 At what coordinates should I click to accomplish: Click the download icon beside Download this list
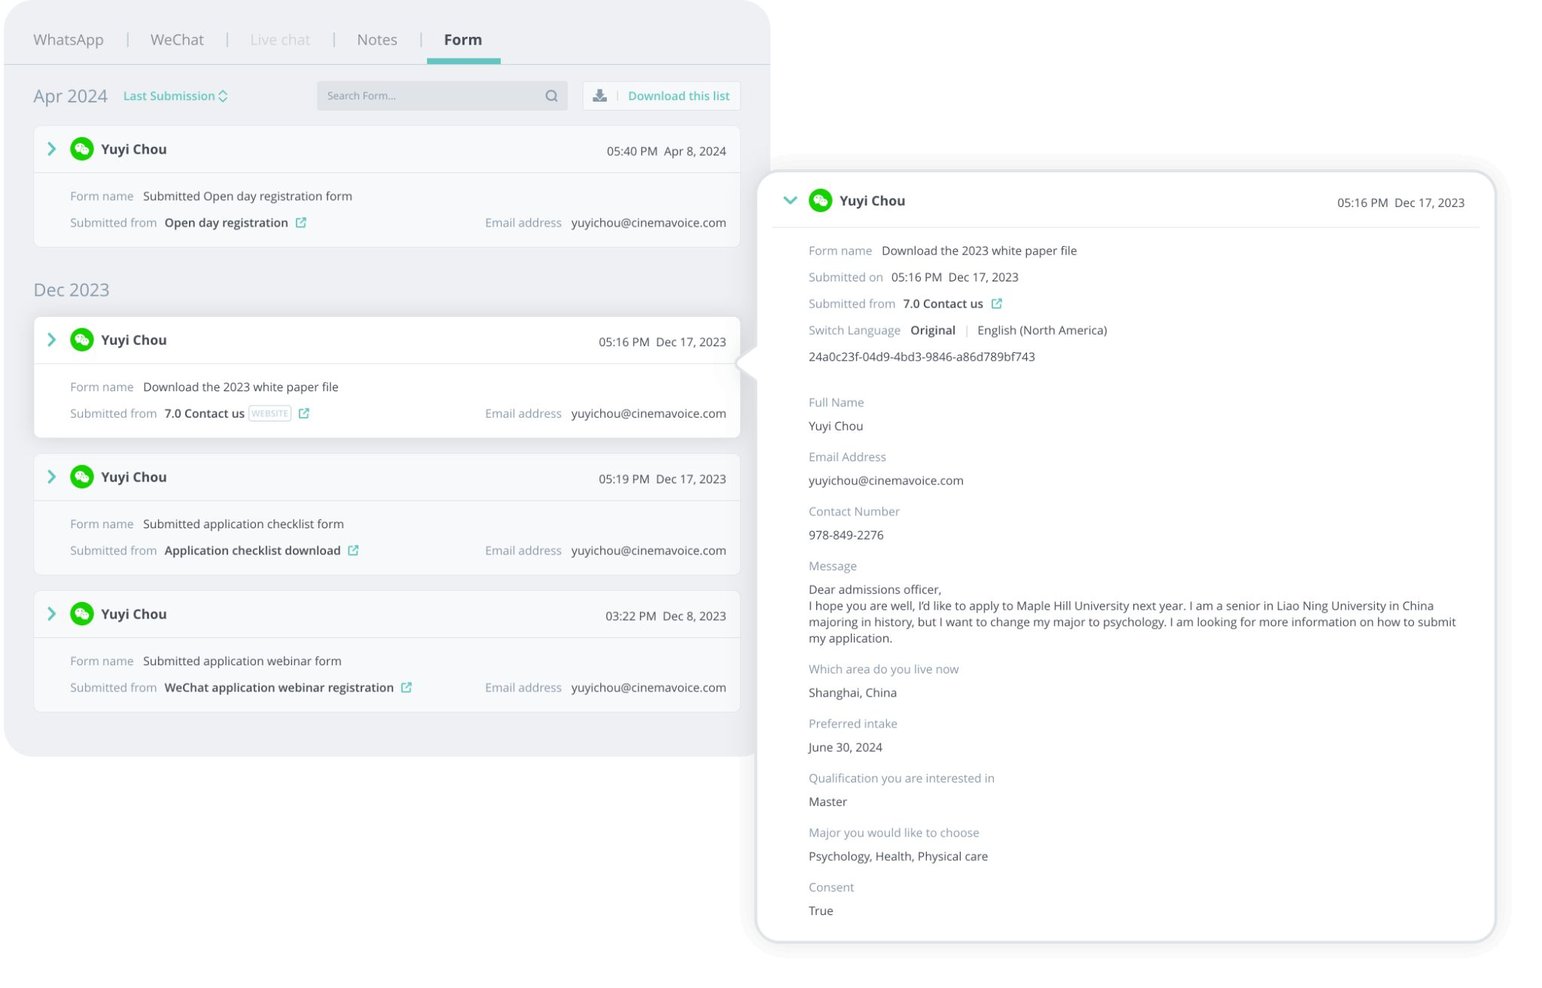coord(599,95)
